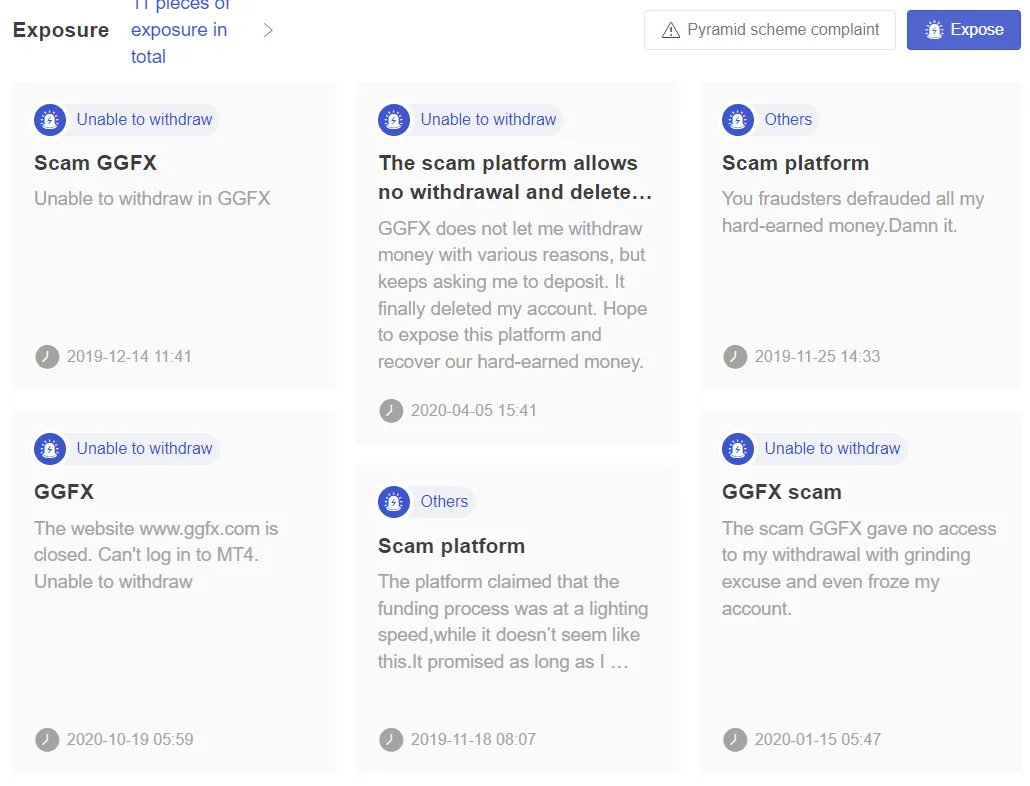Click the siren icon inside Expose button

933,30
